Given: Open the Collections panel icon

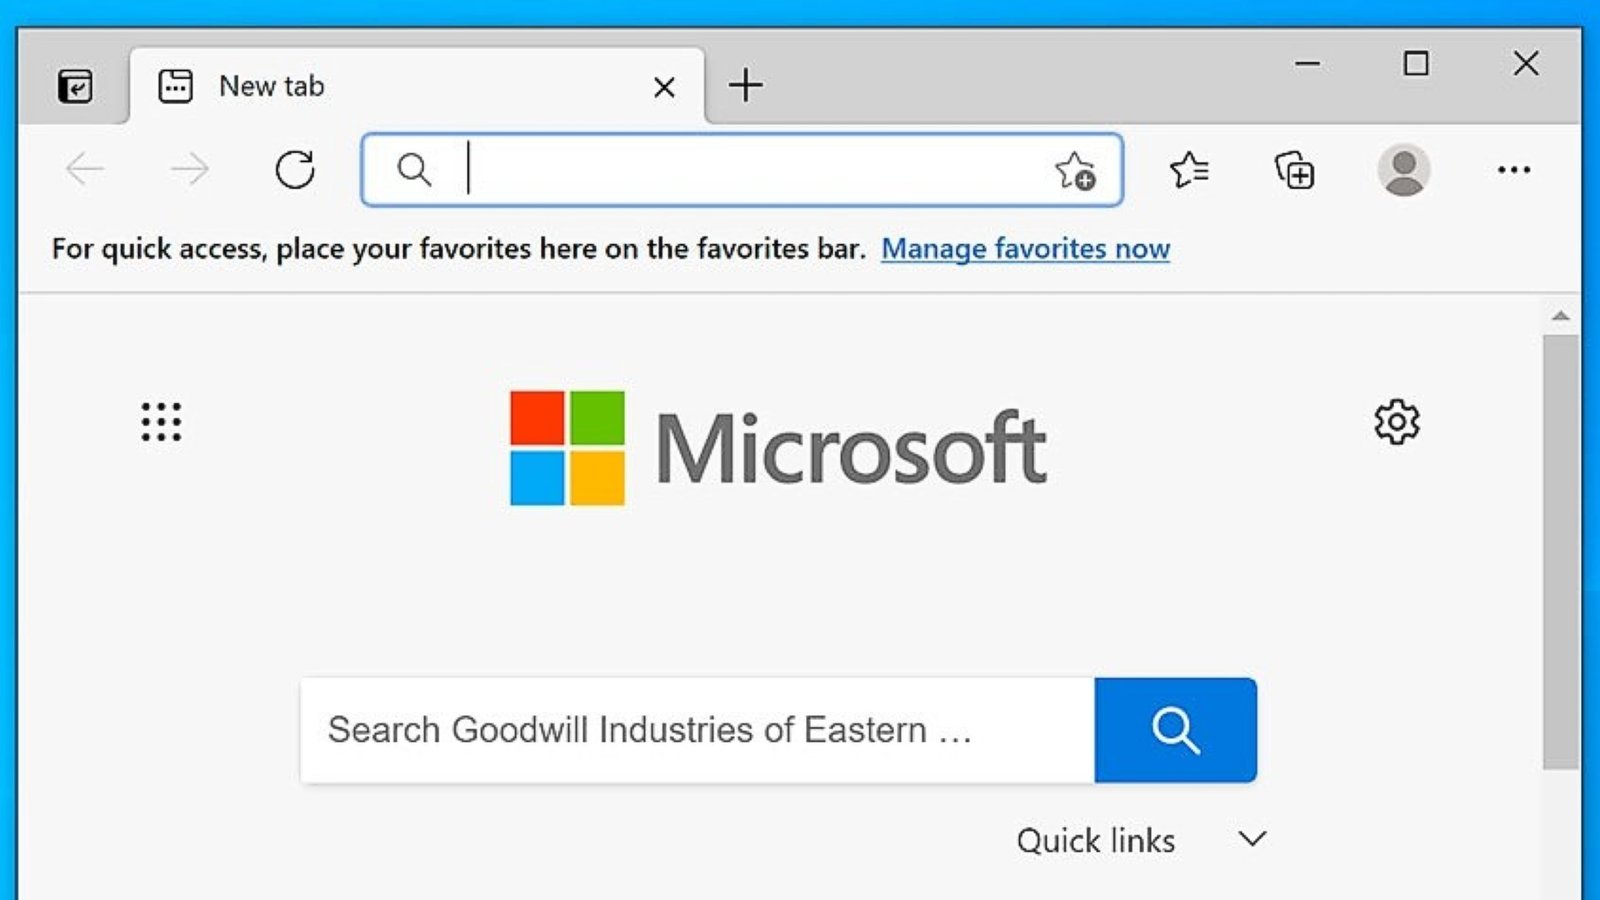Looking at the screenshot, I should pos(1295,170).
